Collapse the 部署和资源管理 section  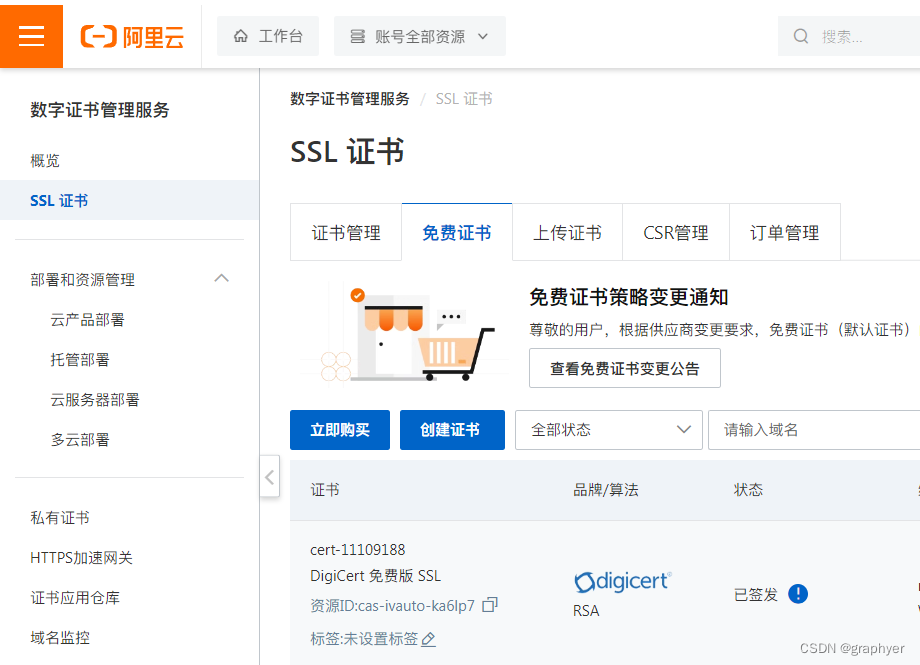[x=221, y=279]
